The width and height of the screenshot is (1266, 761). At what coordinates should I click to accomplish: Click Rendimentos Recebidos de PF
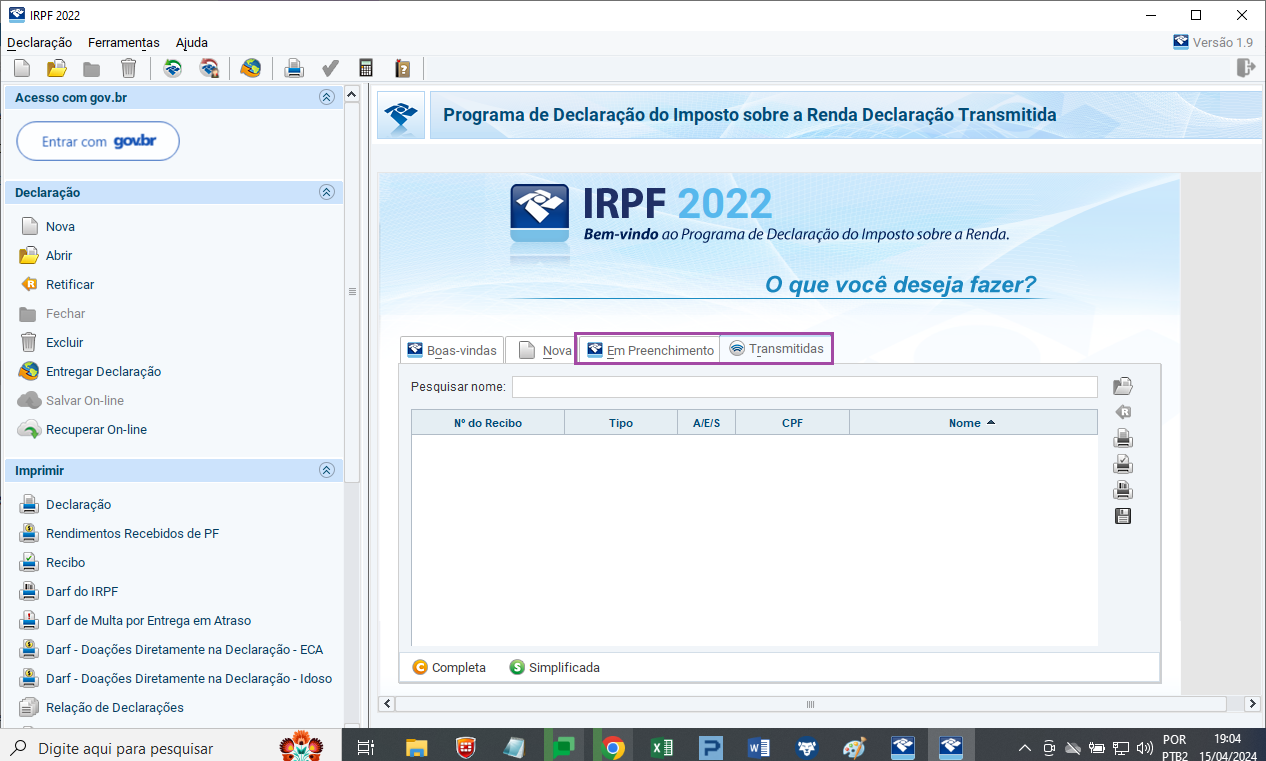pos(132,534)
